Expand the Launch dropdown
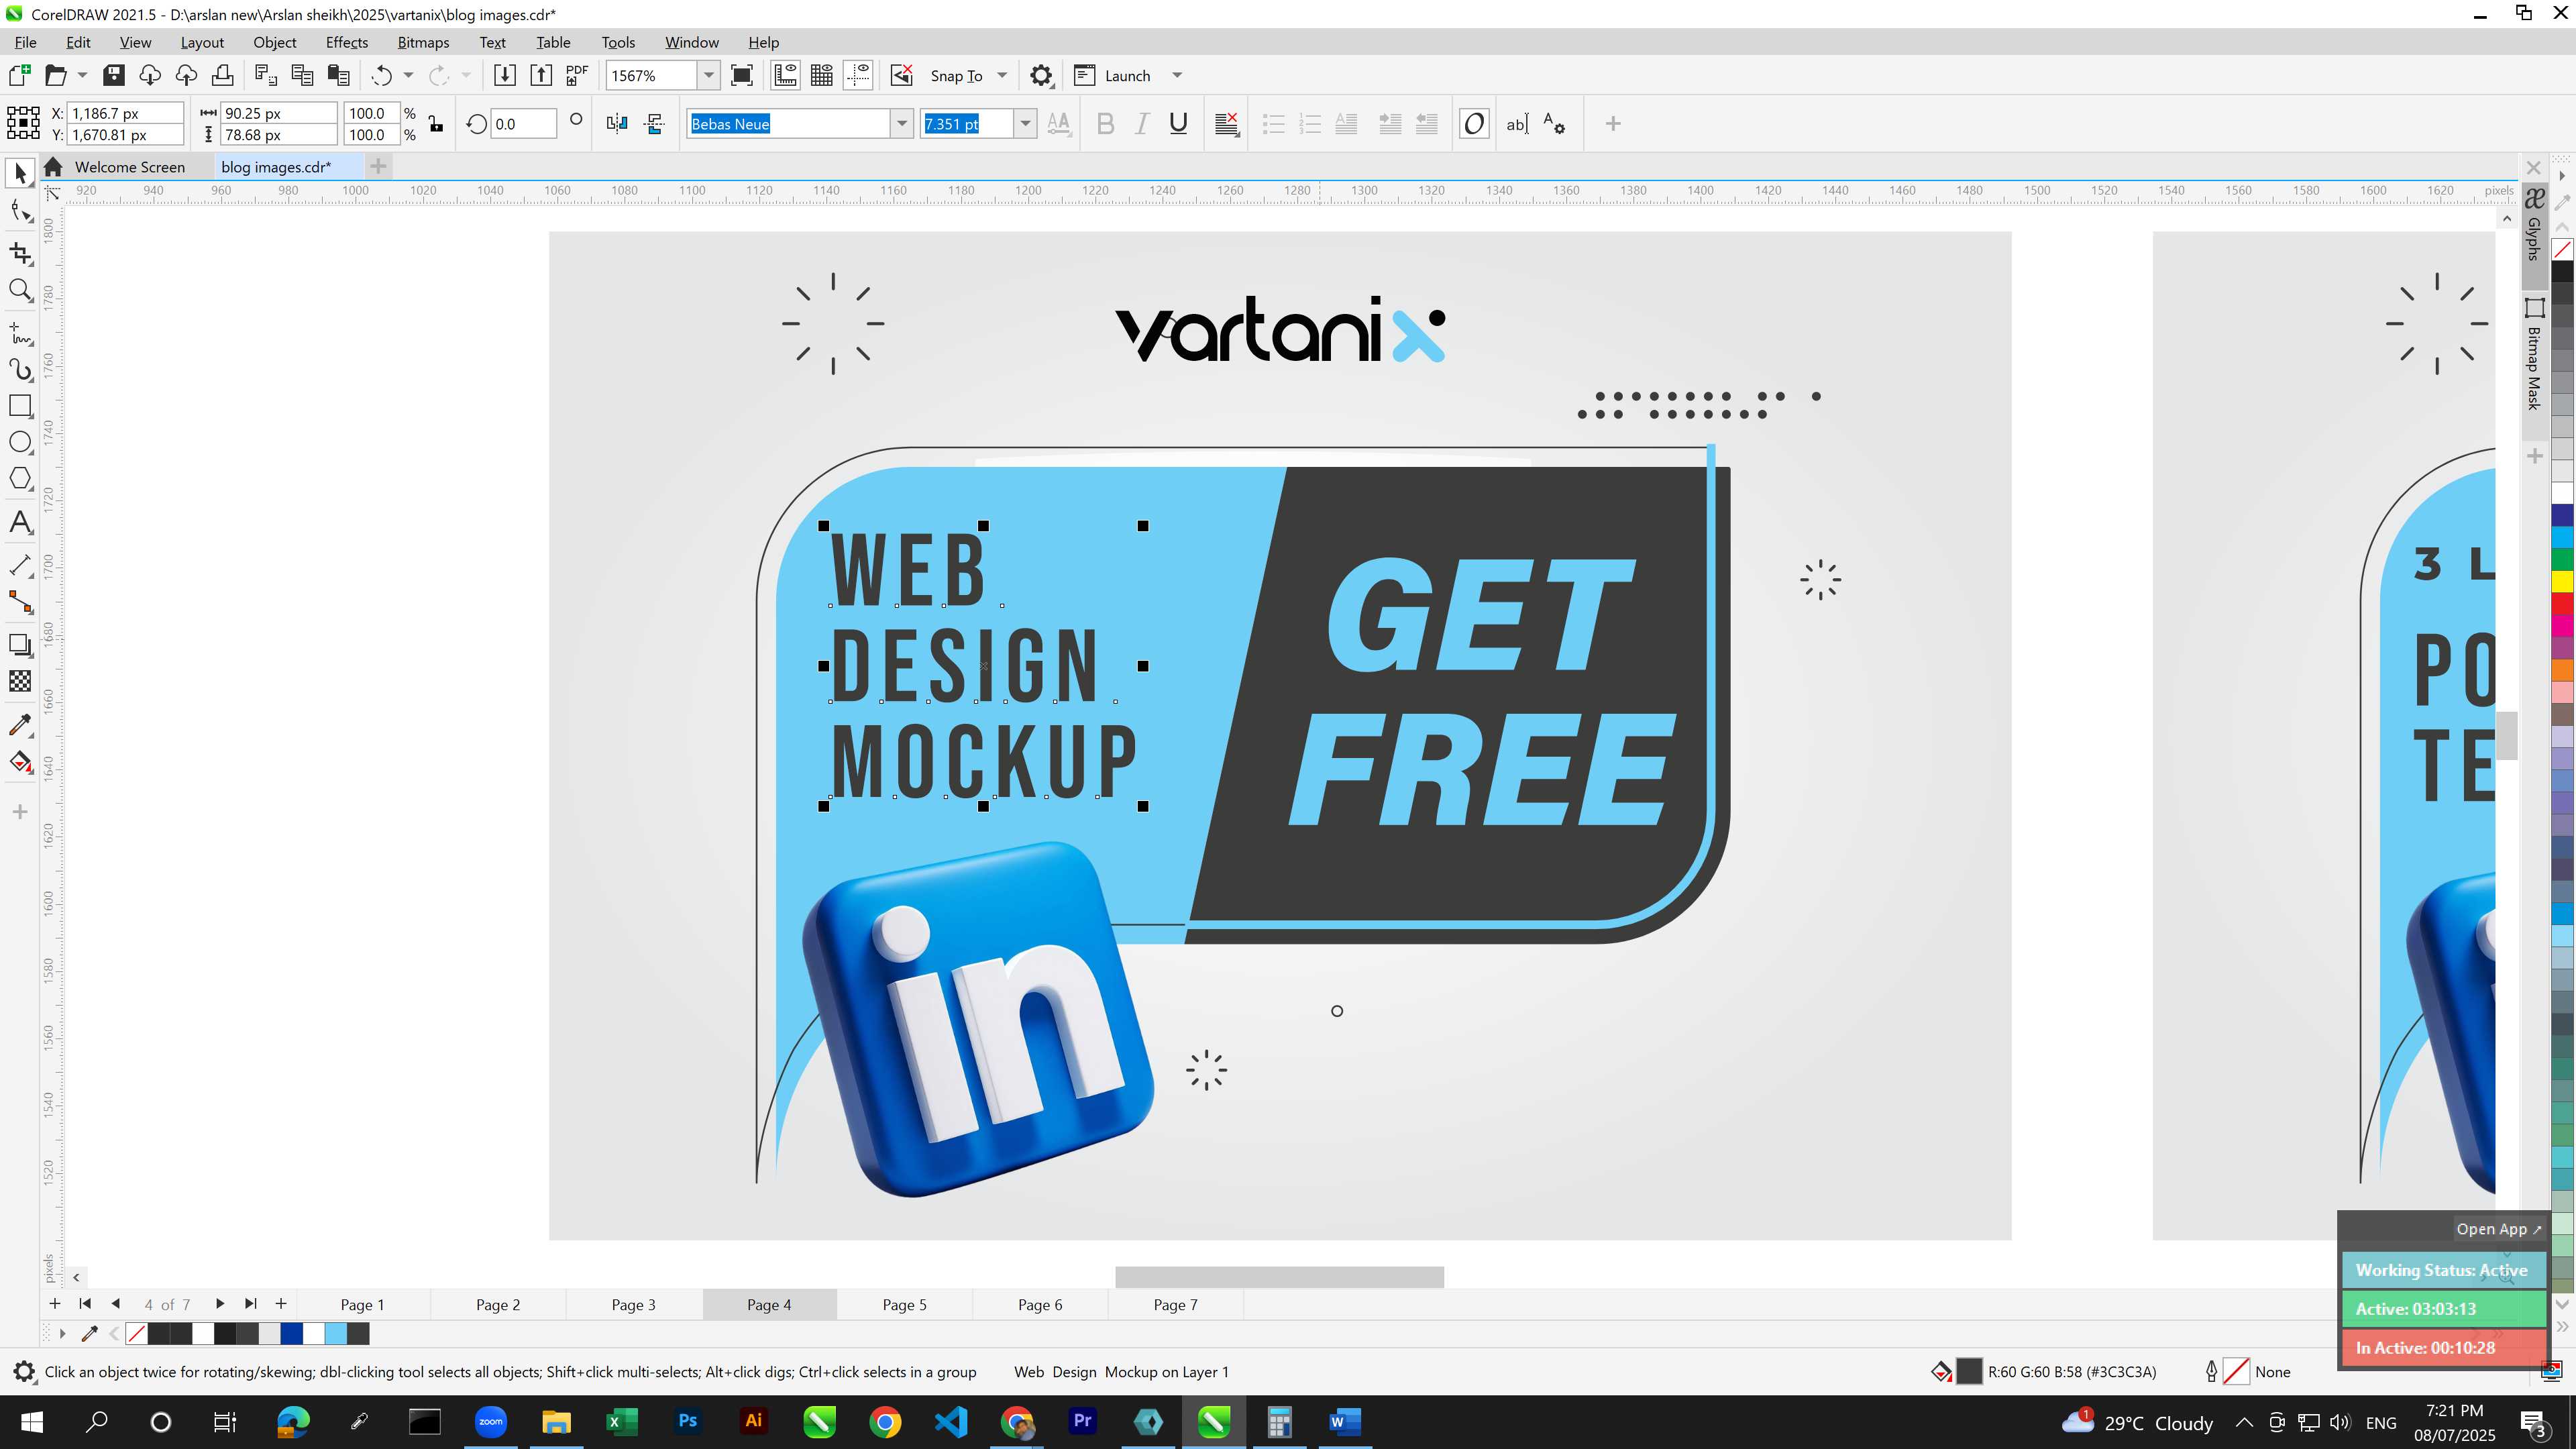 [x=1177, y=75]
